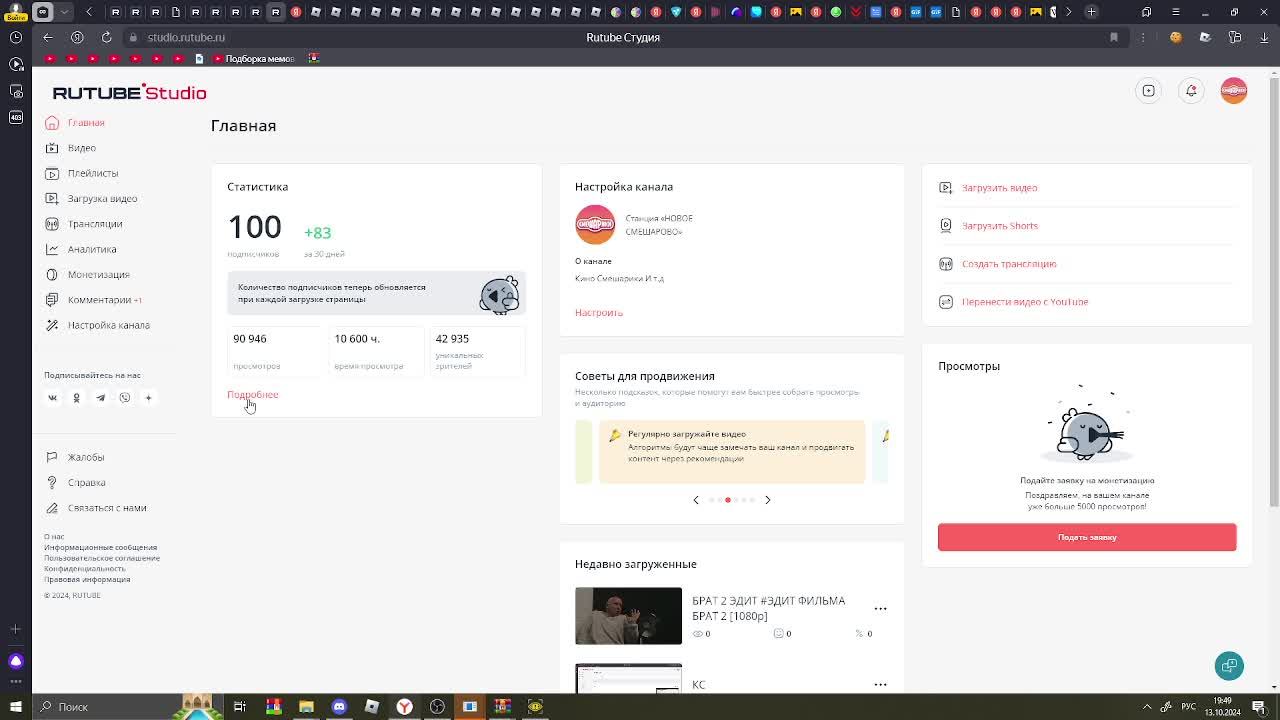Click Загрузить Shorts quick action
This screenshot has width=1280, height=720.
pyautogui.click(x=988, y=226)
